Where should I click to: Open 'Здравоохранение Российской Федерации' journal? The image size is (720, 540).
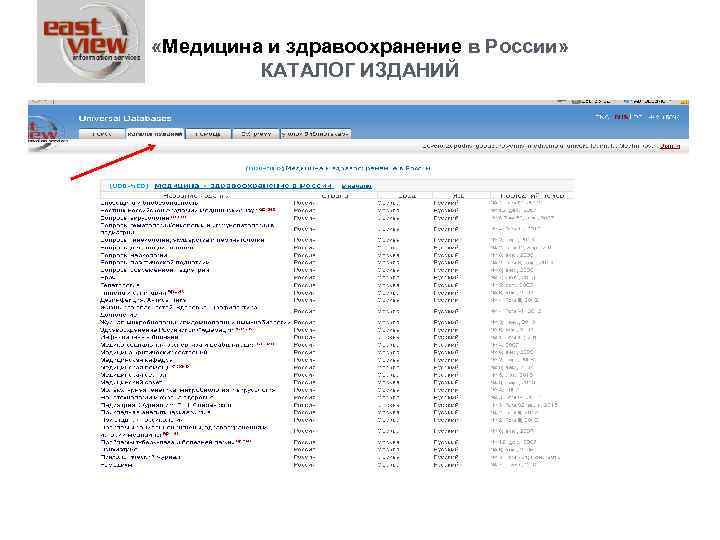click(x=167, y=330)
